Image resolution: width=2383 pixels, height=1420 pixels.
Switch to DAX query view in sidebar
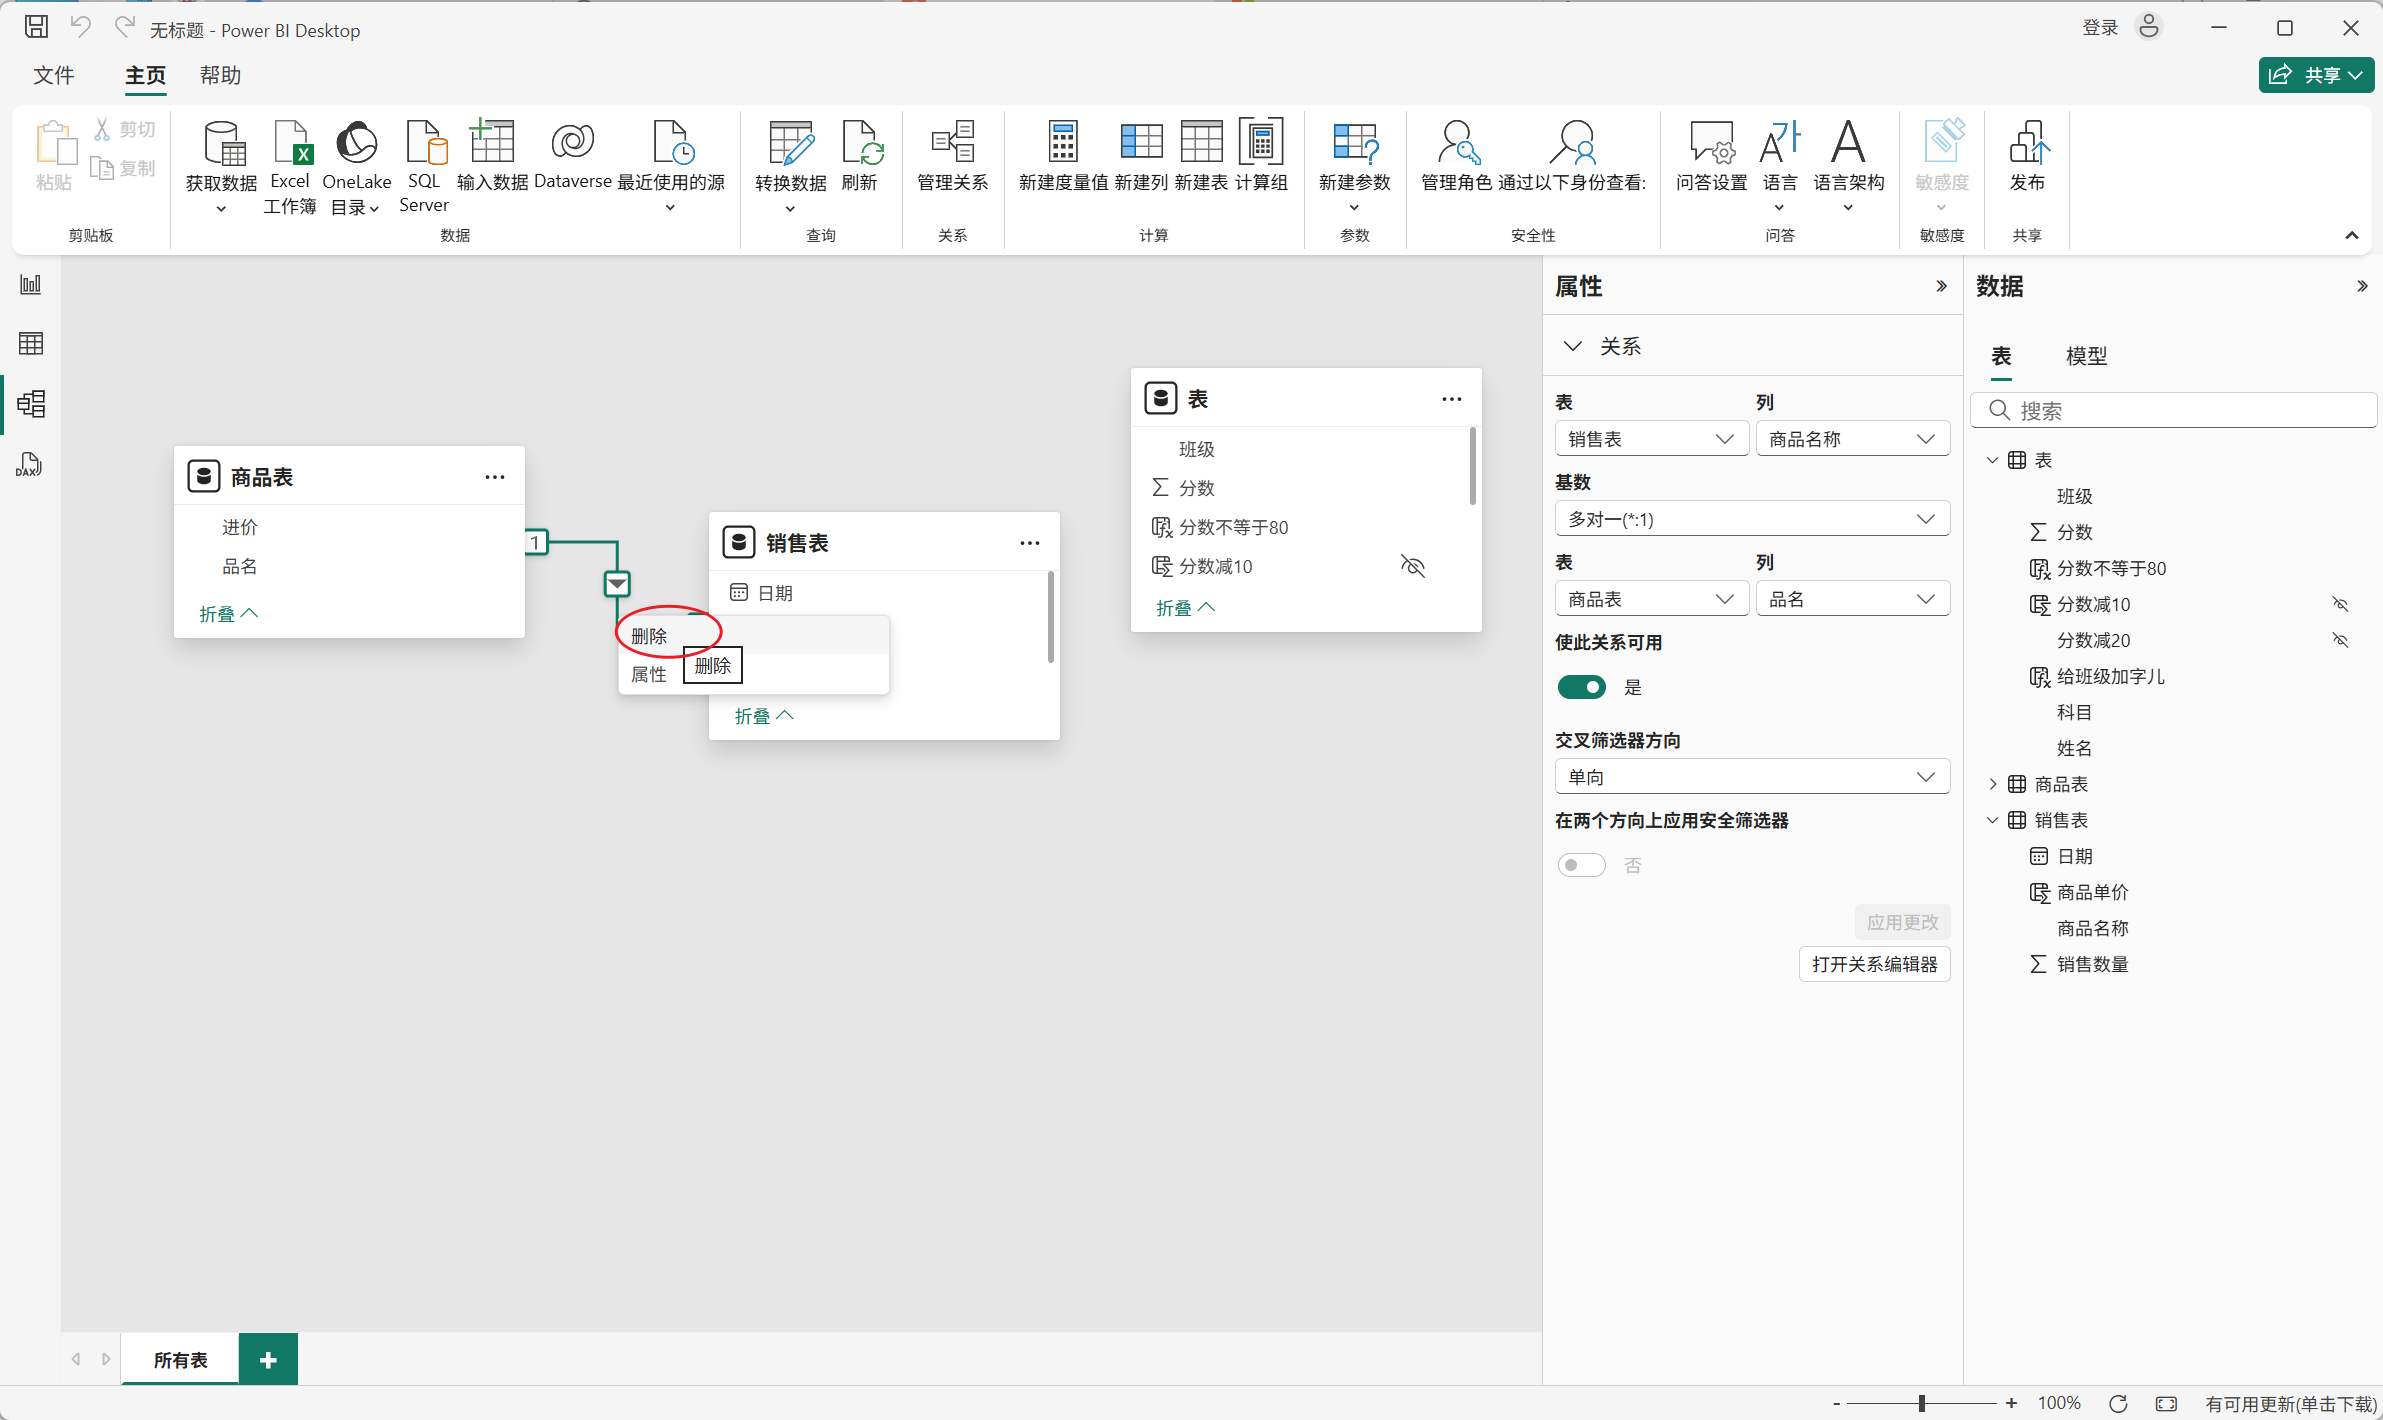pyautogui.click(x=30, y=465)
